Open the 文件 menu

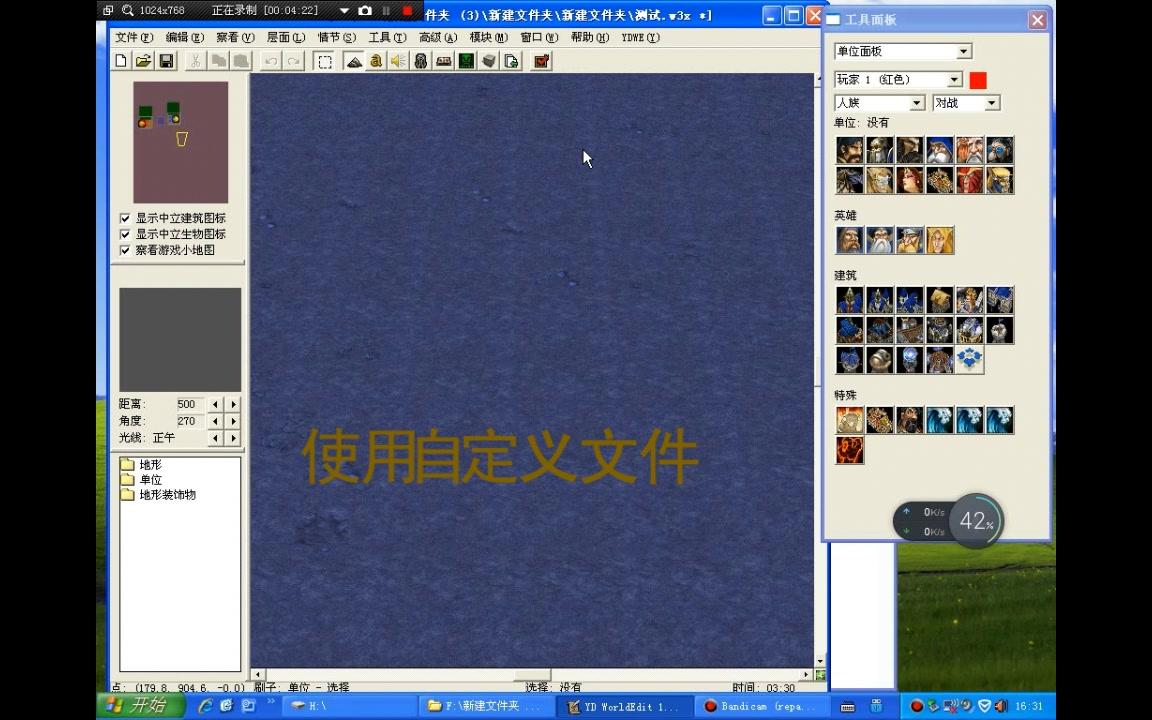[128, 37]
